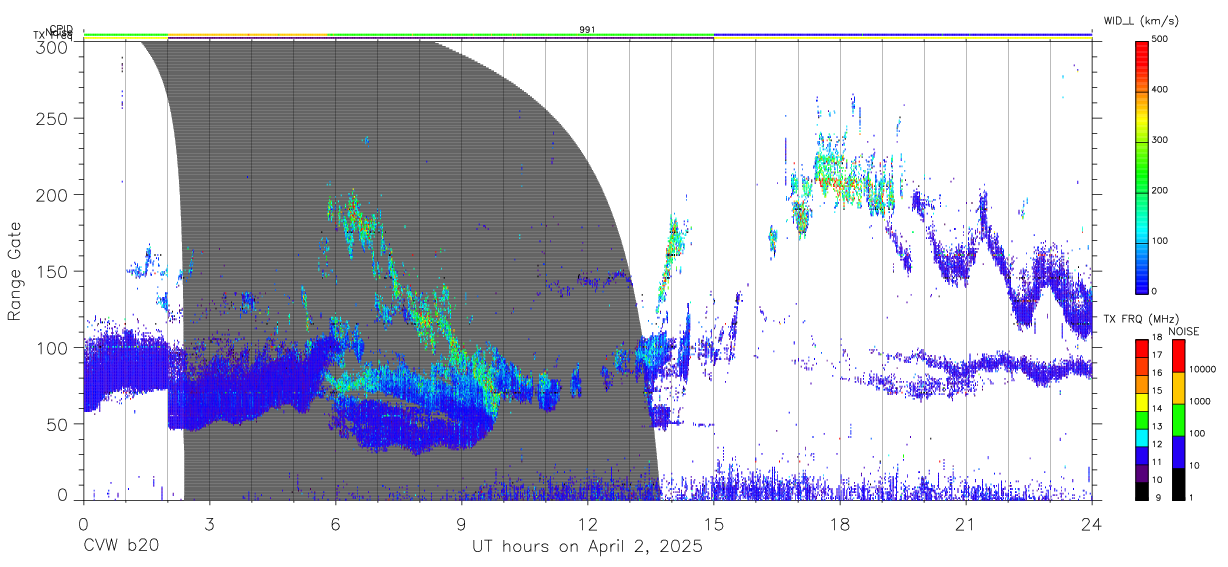Click the 10000 tick on NOISE scale
This screenshot has height=567, width=1228.
click(x=1203, y=369)
